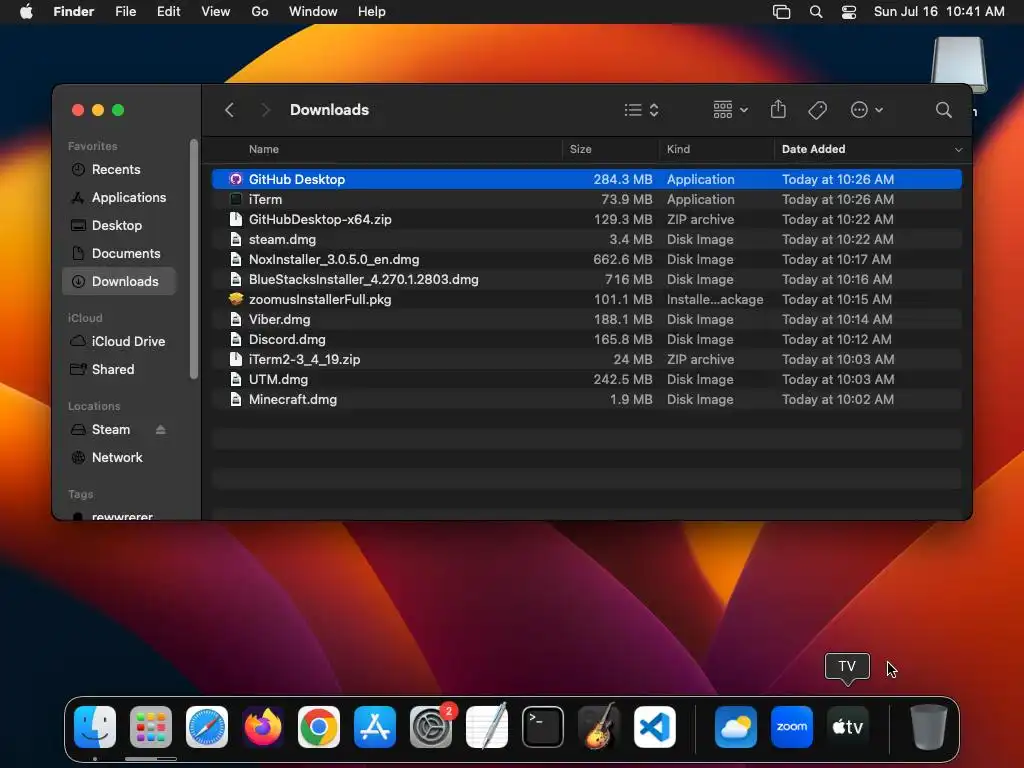The image size is (1024, 768).
Task: Sort by the Kind column header
Action: (678, 149)
